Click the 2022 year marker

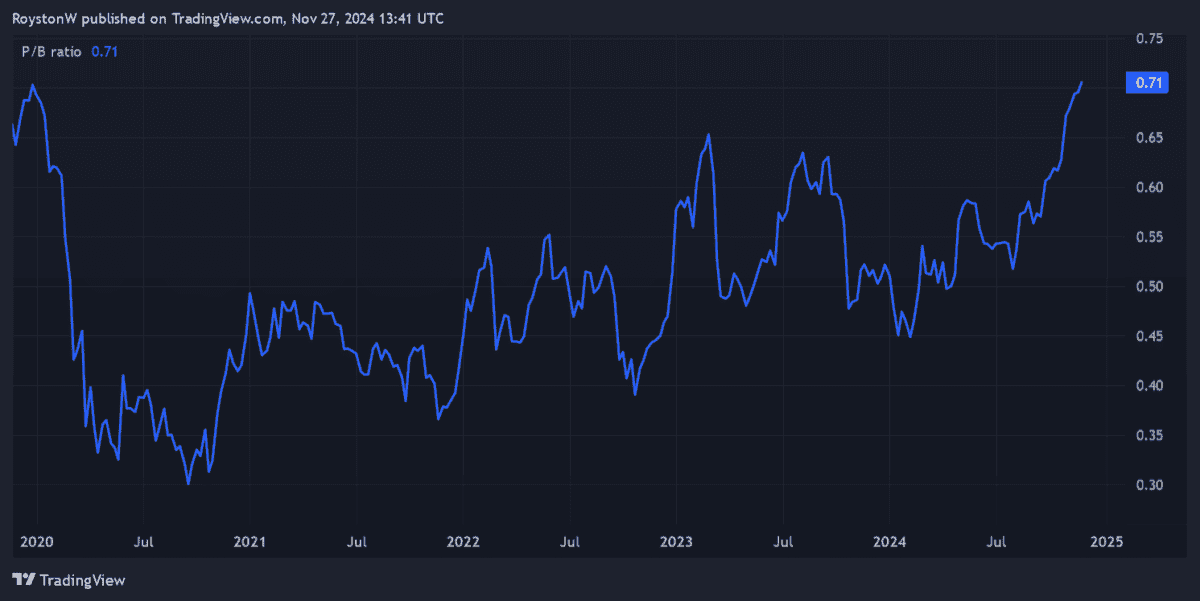coord(463,542)
